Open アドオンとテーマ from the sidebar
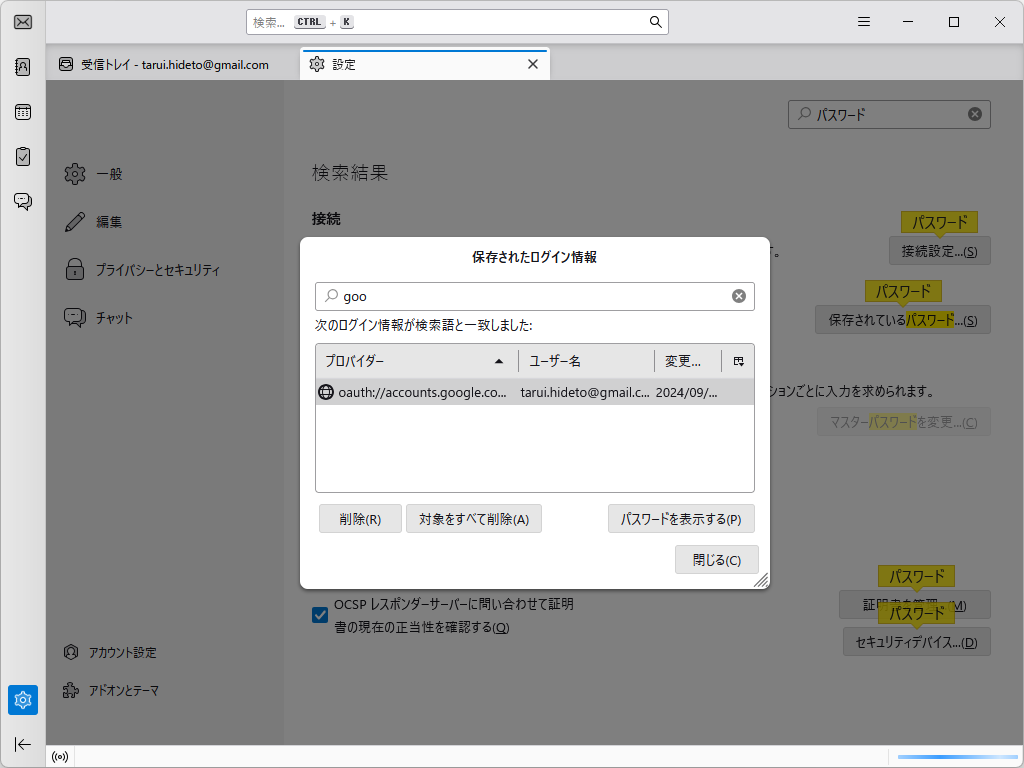1024x768 pixels. pos(123,690)
